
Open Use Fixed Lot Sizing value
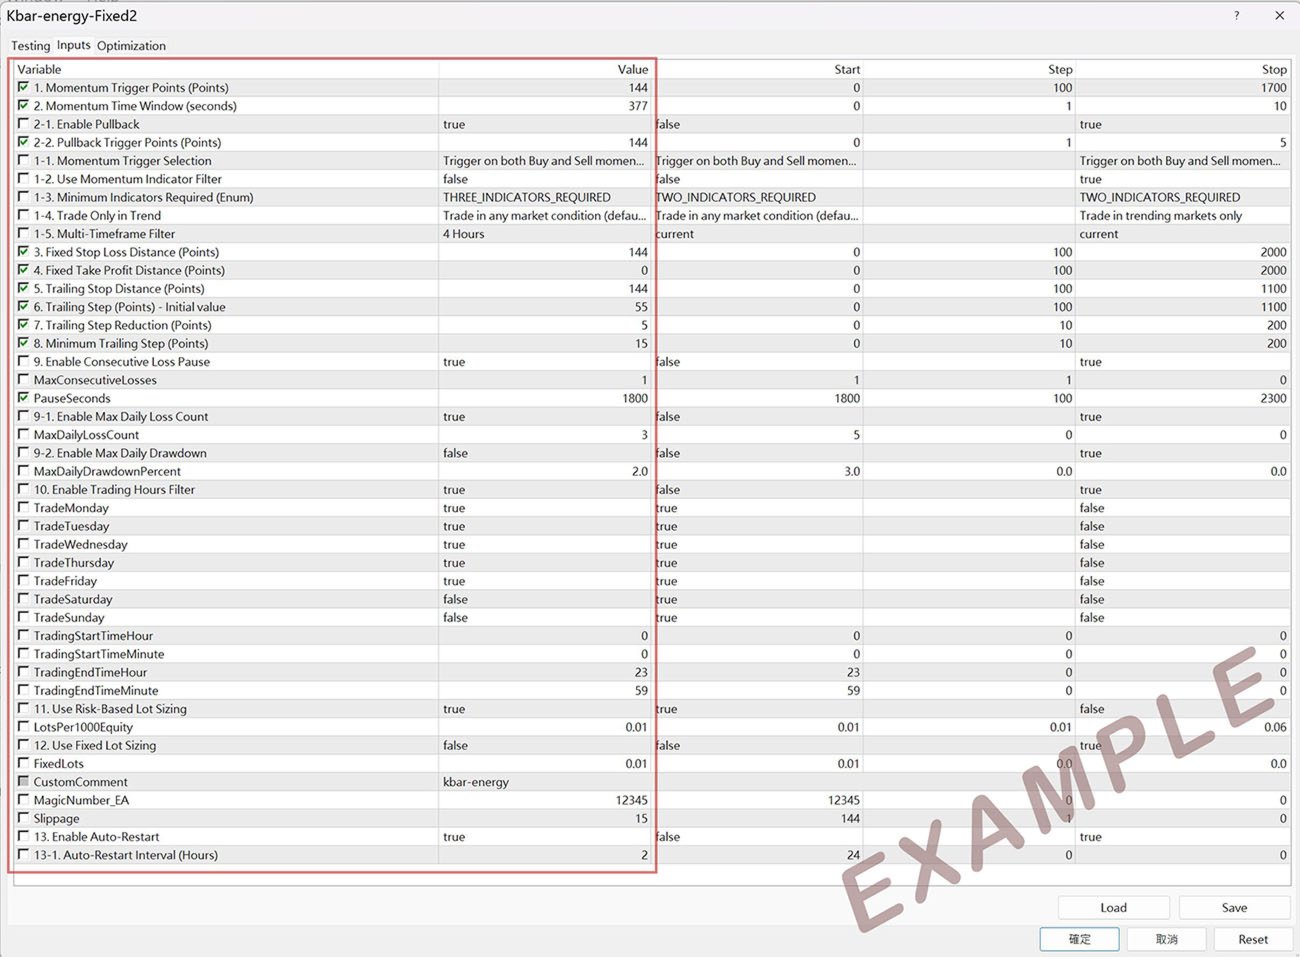pyautogui.click(x=545, y=746)
